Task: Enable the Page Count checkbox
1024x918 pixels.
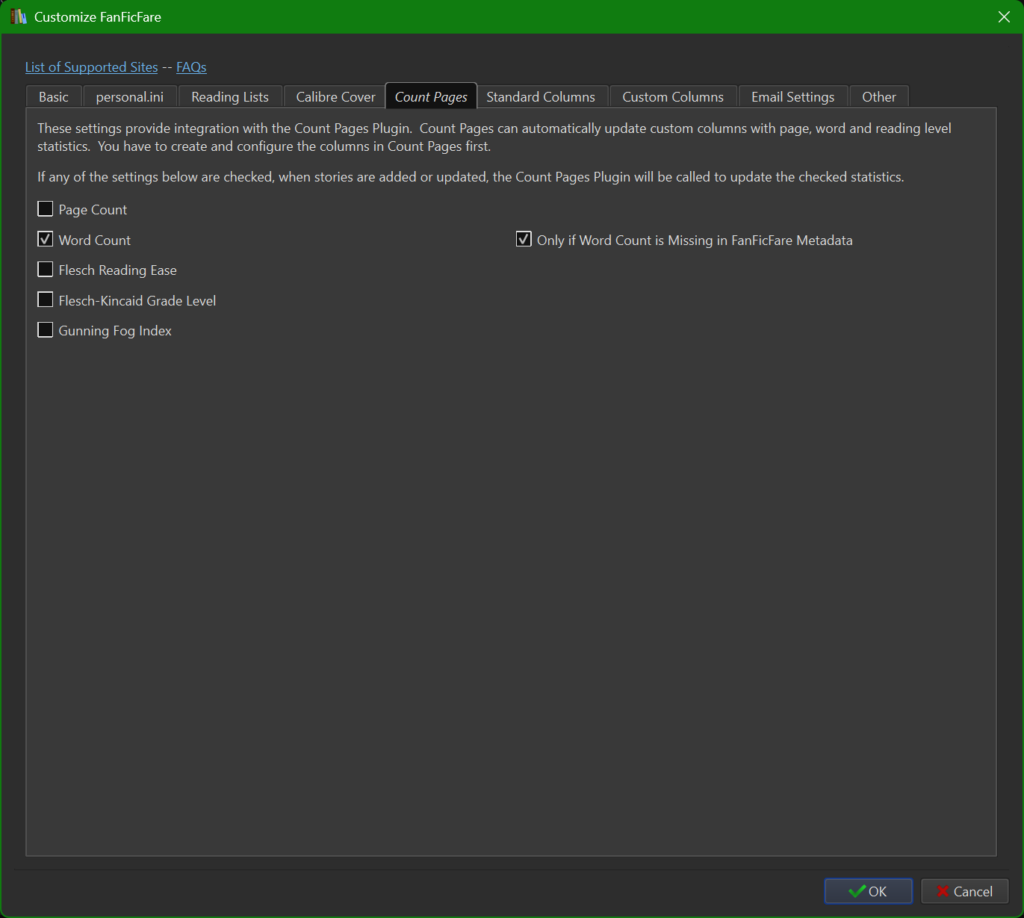Action: click(44, 208)
